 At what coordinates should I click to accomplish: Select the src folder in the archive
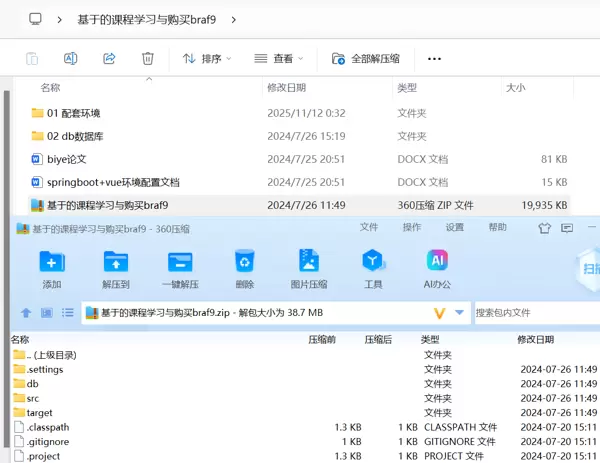coord(33,398)
